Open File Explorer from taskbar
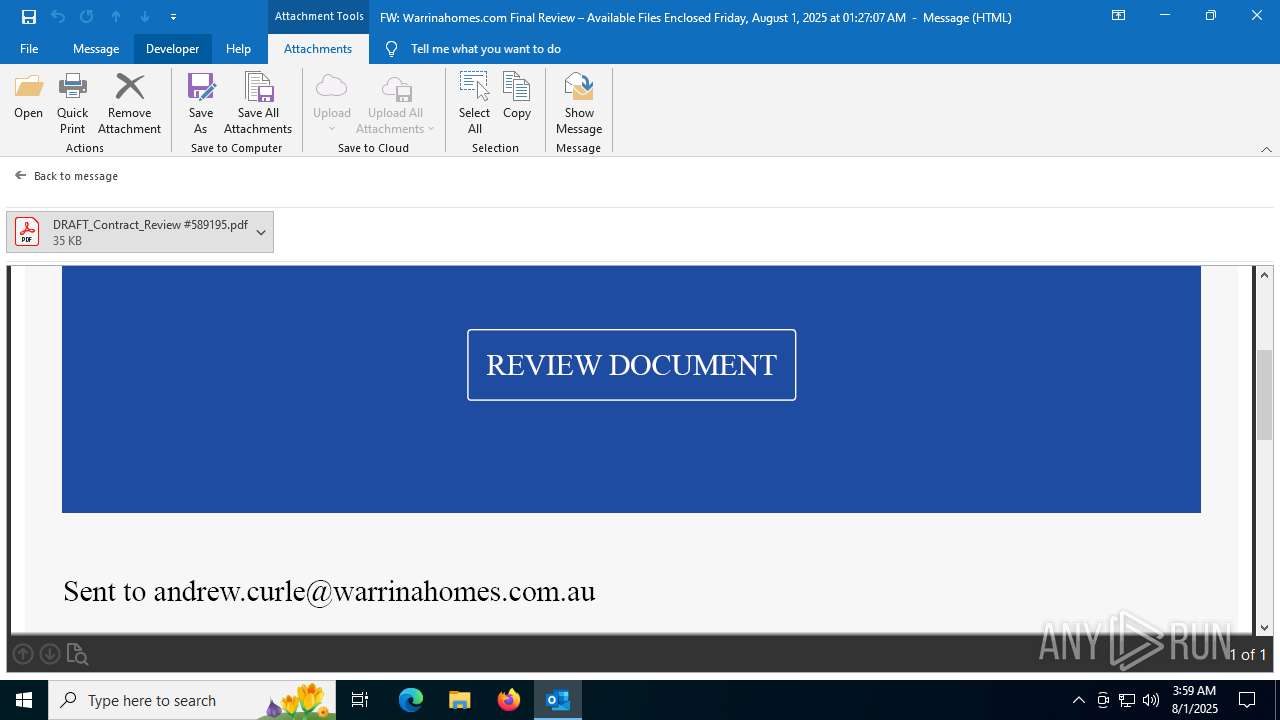The image size is (1280, 720). [x=459, y=700]
